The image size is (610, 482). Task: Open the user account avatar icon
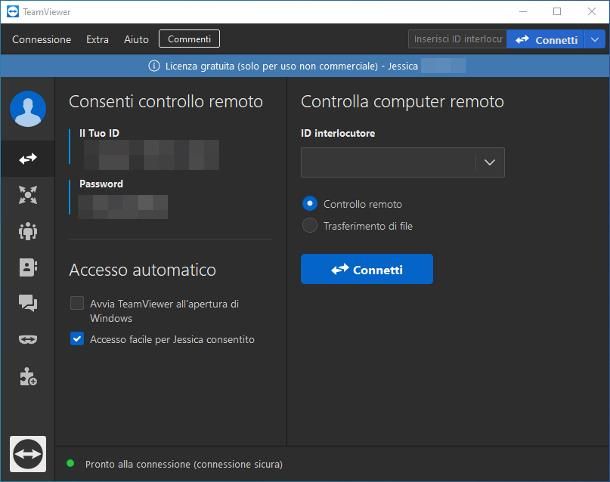click(28, 109)
